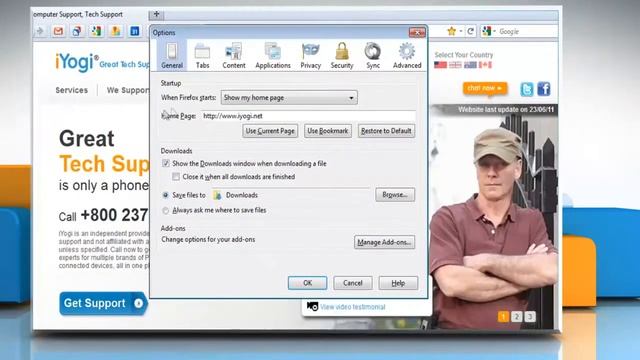
Task: Go to the Security options panel
Action: 342,55
